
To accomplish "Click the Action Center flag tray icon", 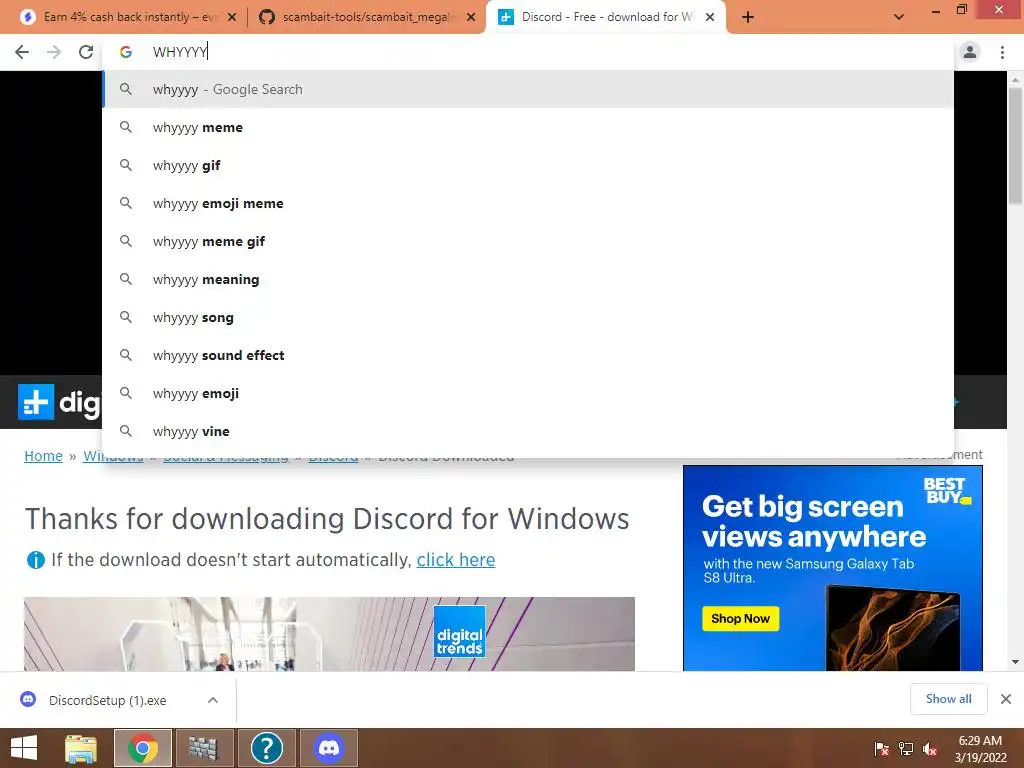I will pyautogui.click(x=881, y=749).
